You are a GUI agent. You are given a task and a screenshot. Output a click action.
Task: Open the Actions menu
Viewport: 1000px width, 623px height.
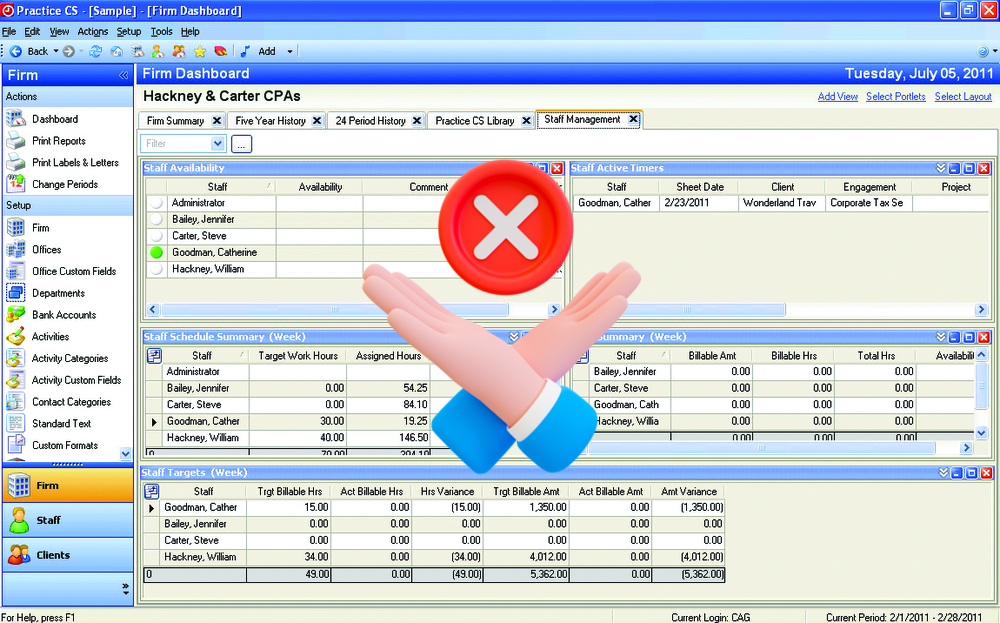tap(92, 31)
